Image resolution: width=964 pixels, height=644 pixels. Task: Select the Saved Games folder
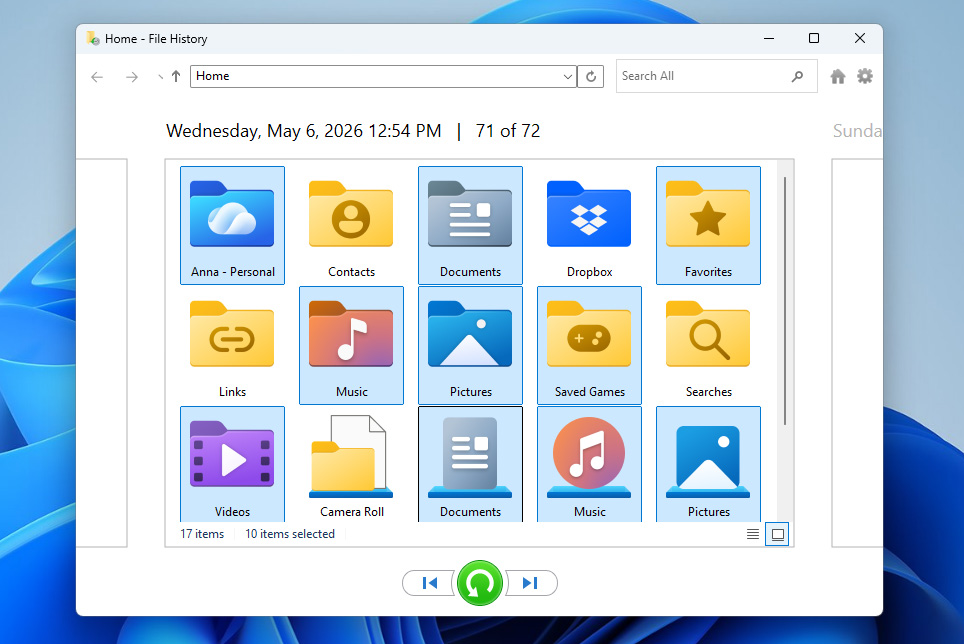[x=589, y=345]
